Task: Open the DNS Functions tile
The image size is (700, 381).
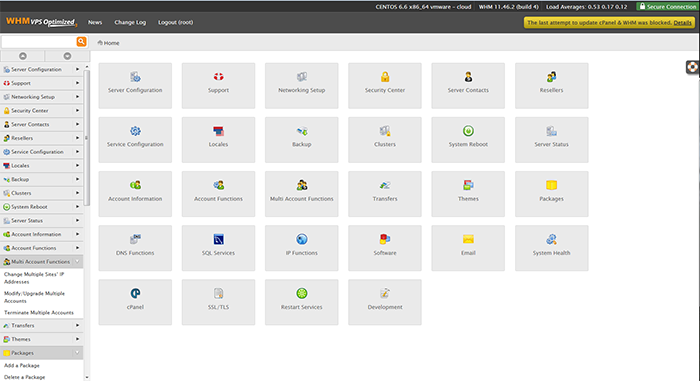Action: click(x=135, y=248)
